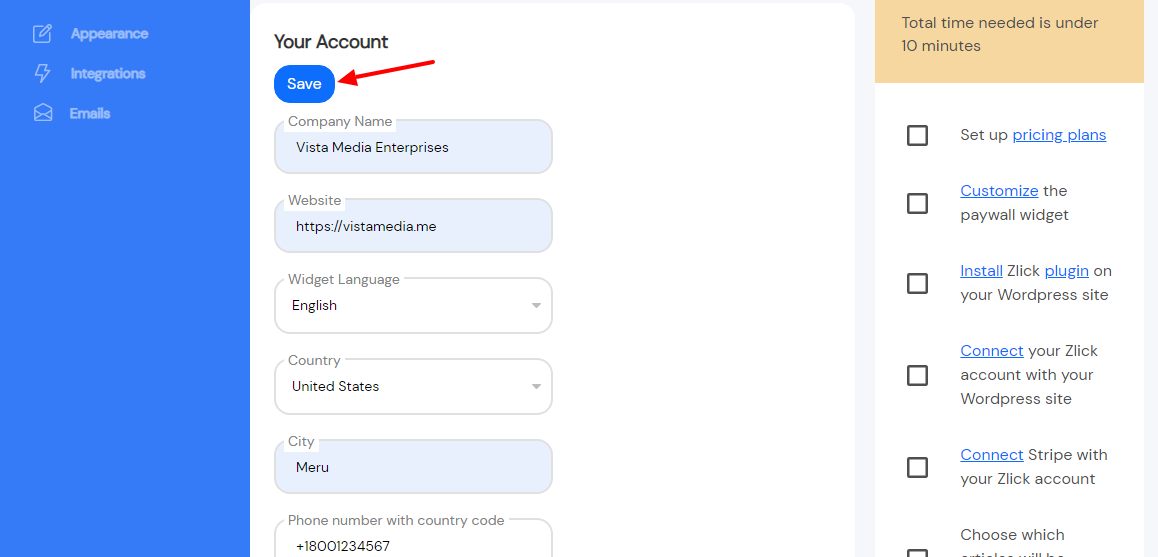Select the City field containing Meru
This screenshot has width=1158, height=557.
tap(413, 467)
